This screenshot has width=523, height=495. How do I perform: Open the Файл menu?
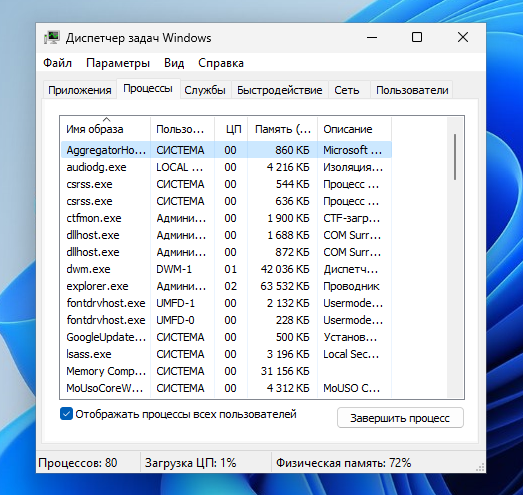pos(57,63)
